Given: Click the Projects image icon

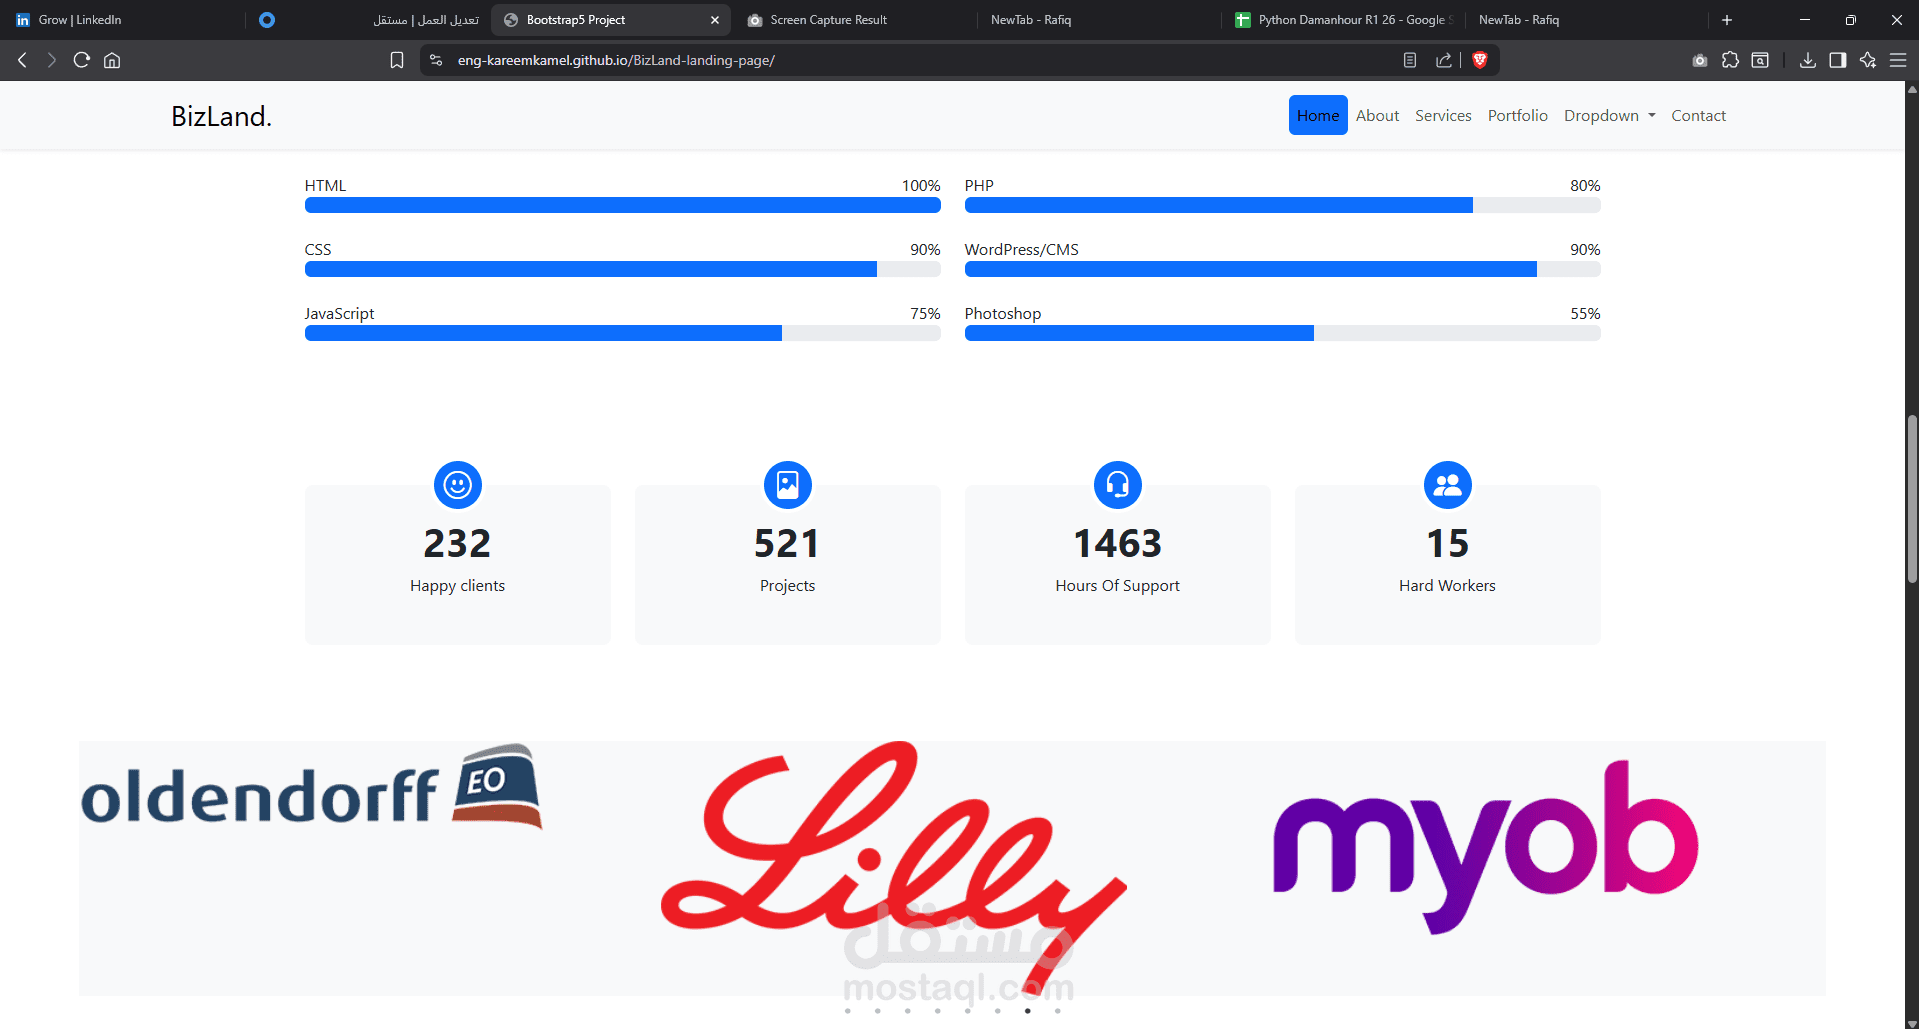Looking at the screenshot, I should coord(788,485).
